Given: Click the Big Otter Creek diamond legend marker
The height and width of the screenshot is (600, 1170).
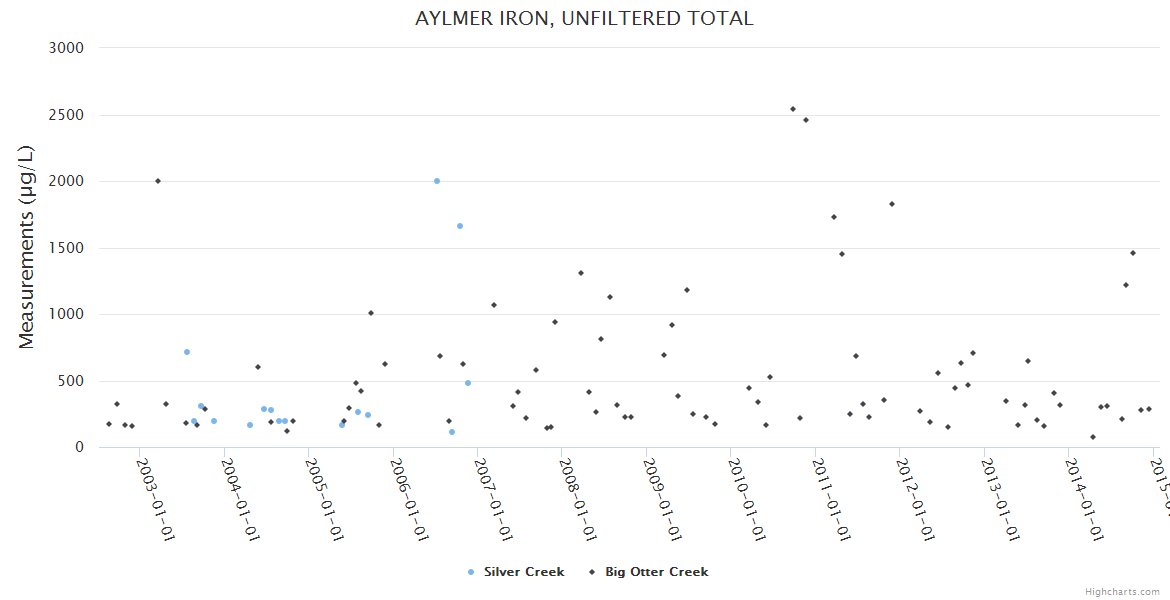Looking at the screenshot, I should (x=592, y=572).
